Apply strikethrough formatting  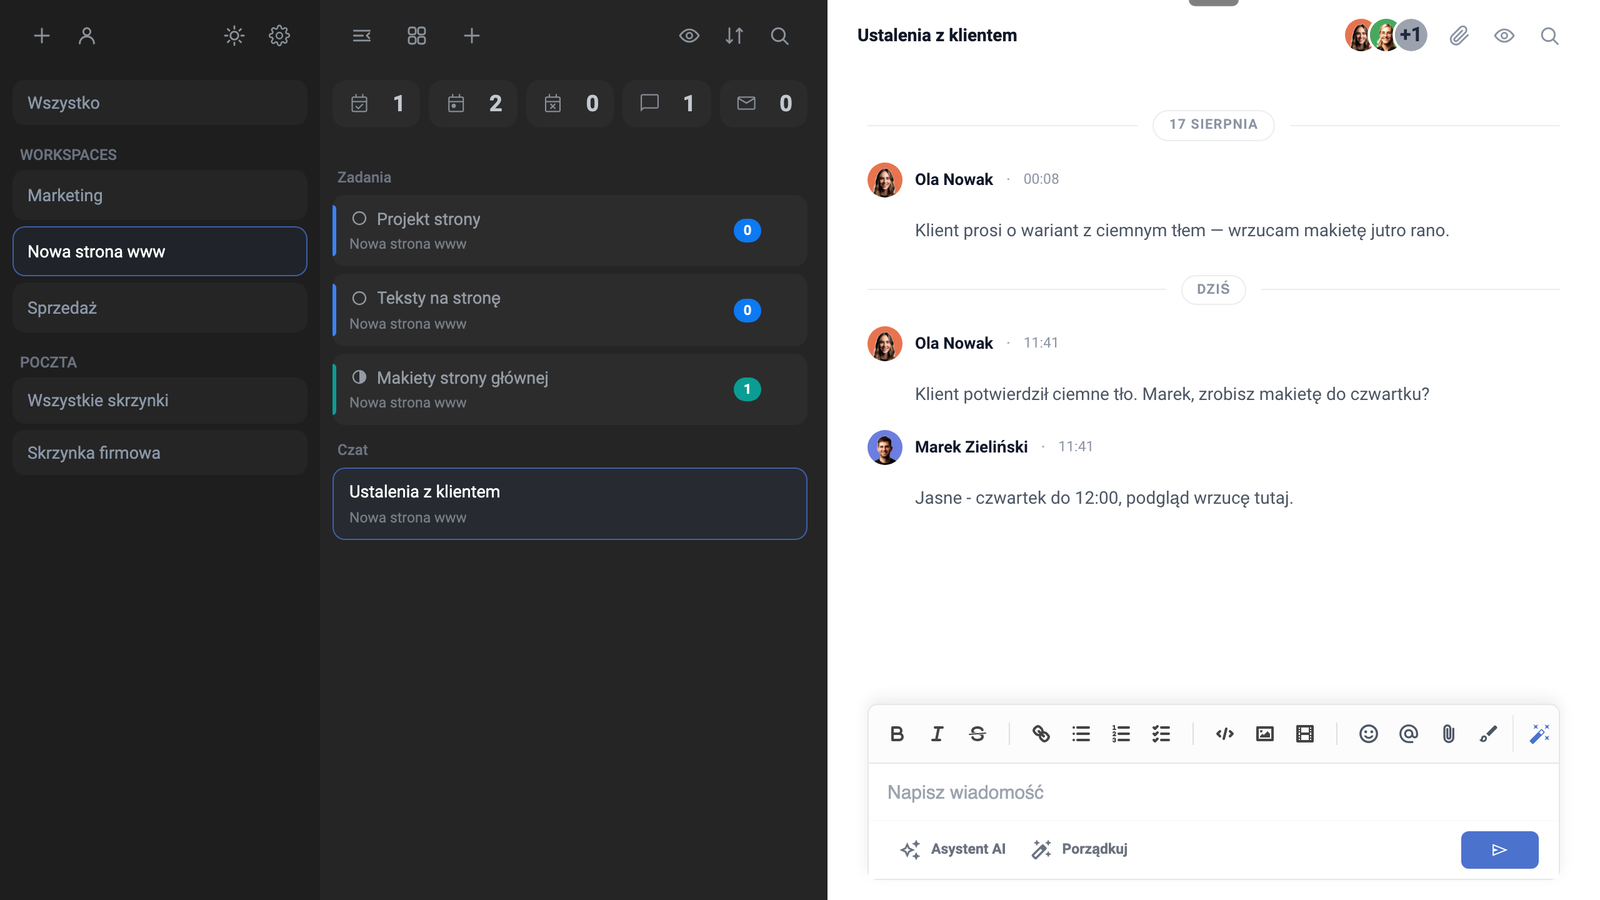point(977,734)
